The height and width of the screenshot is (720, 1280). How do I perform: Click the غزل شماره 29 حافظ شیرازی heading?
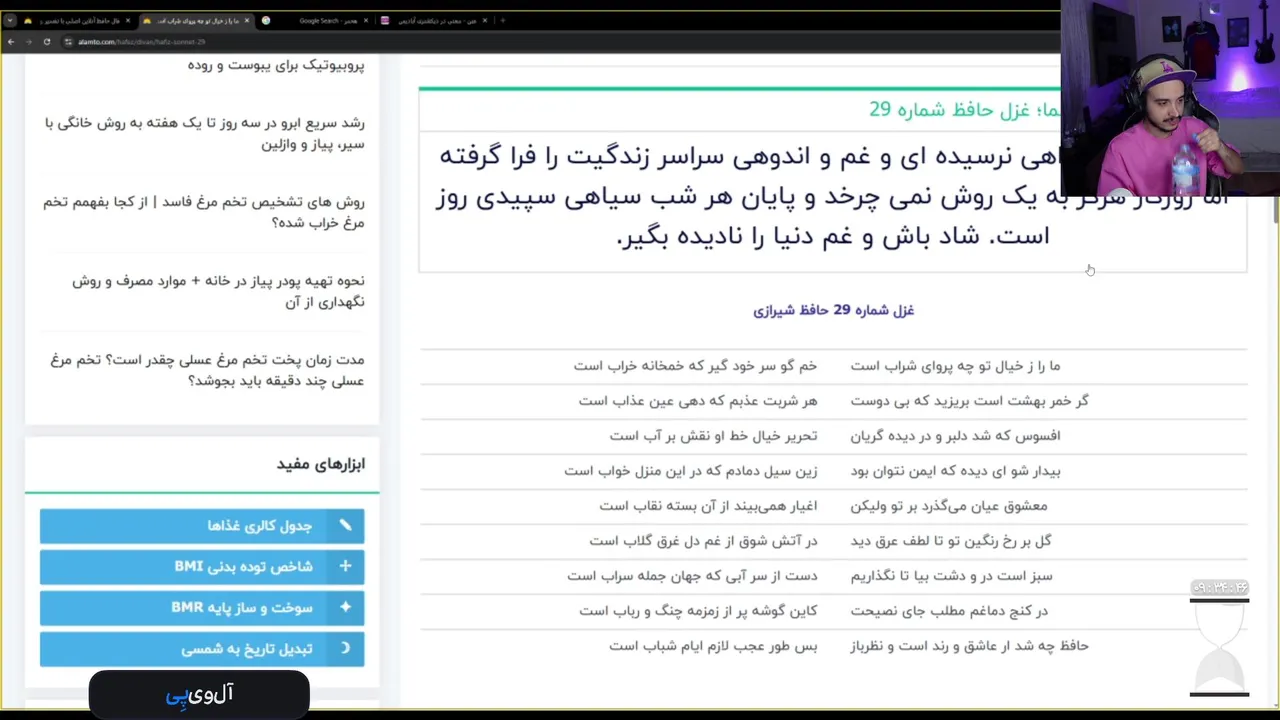coord(833,310)
